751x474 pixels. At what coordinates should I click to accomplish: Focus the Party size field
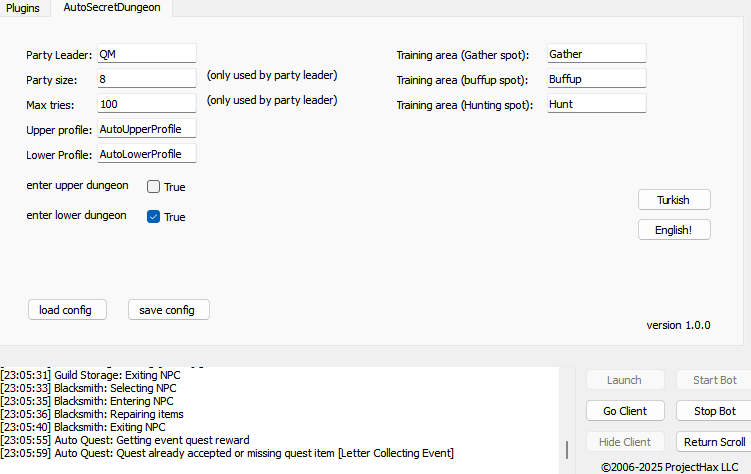(146, 79)
